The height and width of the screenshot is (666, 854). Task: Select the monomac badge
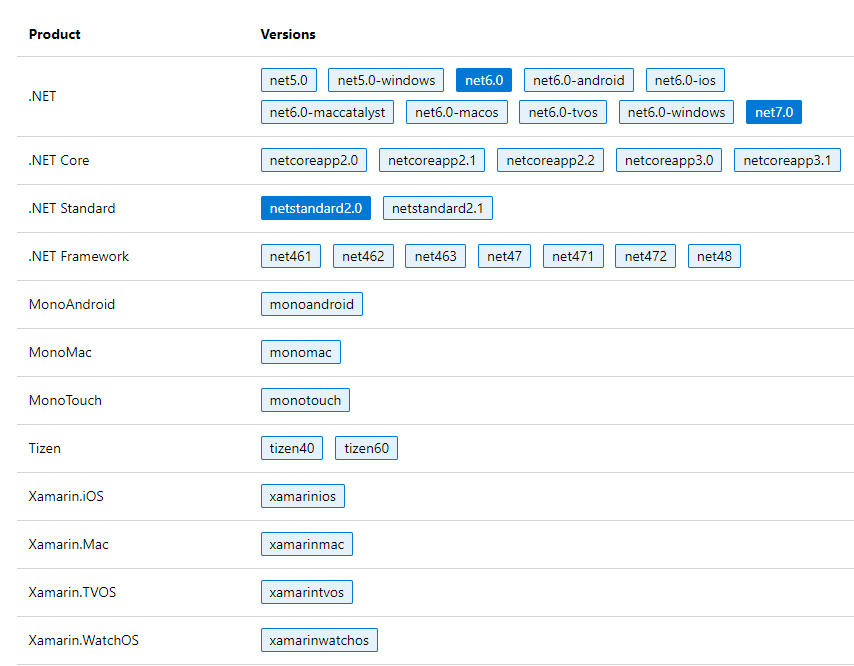[x=301, y=352]
